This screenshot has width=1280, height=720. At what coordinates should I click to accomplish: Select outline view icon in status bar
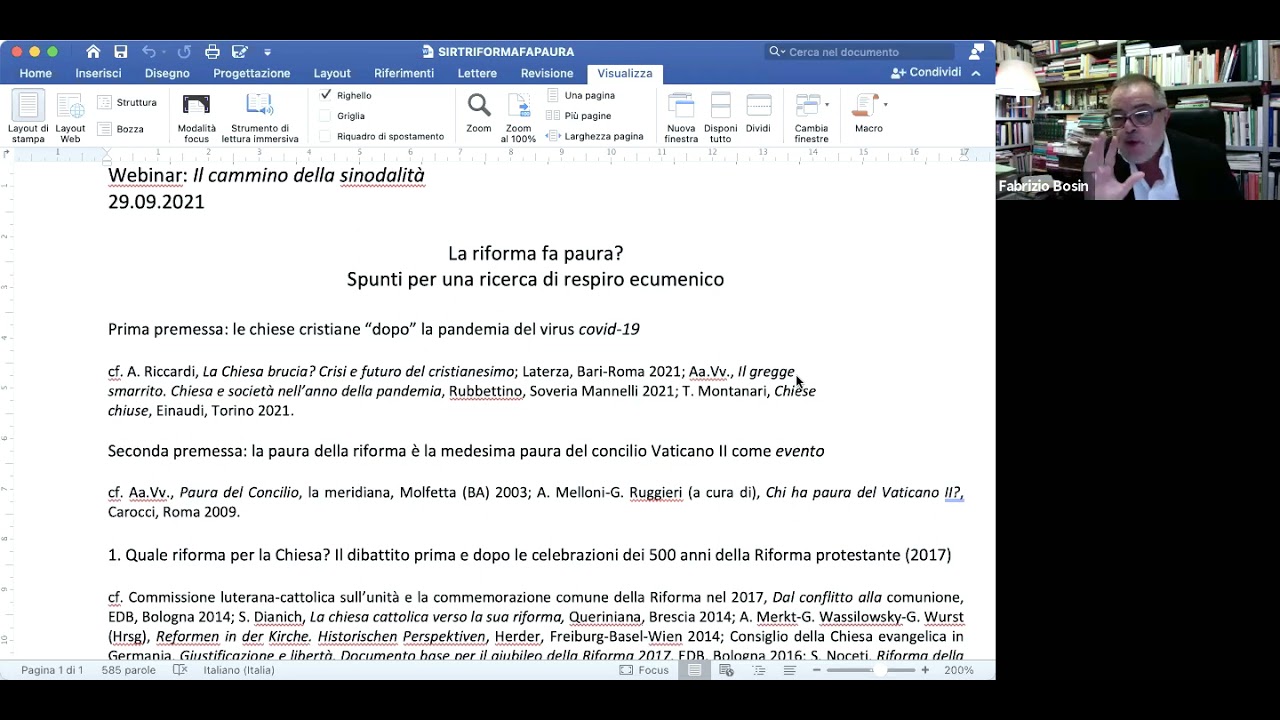point(759,670)
